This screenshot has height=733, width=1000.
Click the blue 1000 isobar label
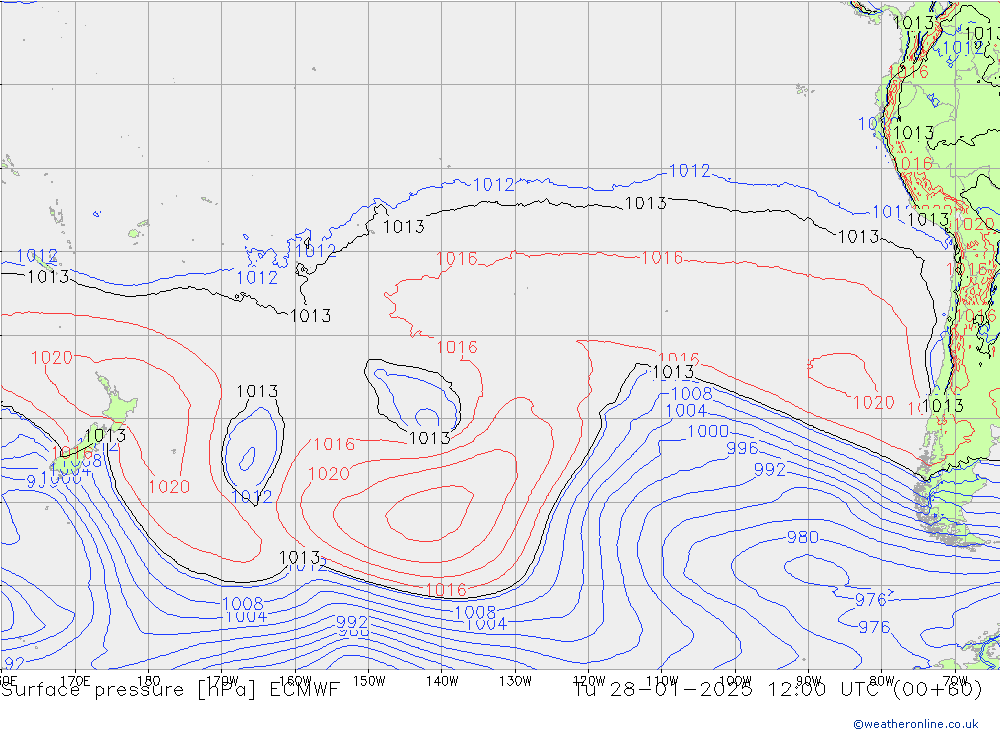(707, 431)
